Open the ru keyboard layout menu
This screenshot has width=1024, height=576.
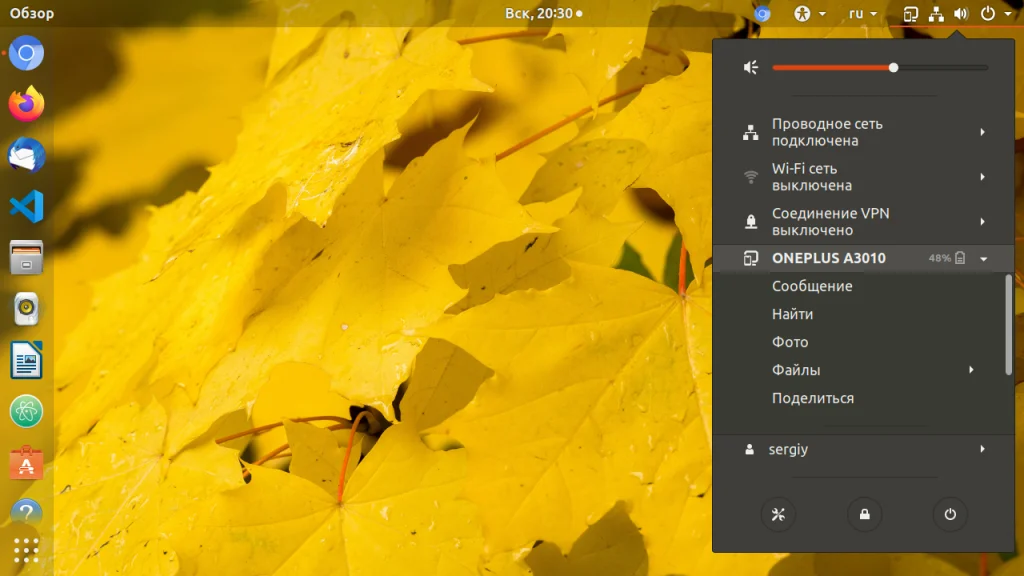(x=863, y=13)
